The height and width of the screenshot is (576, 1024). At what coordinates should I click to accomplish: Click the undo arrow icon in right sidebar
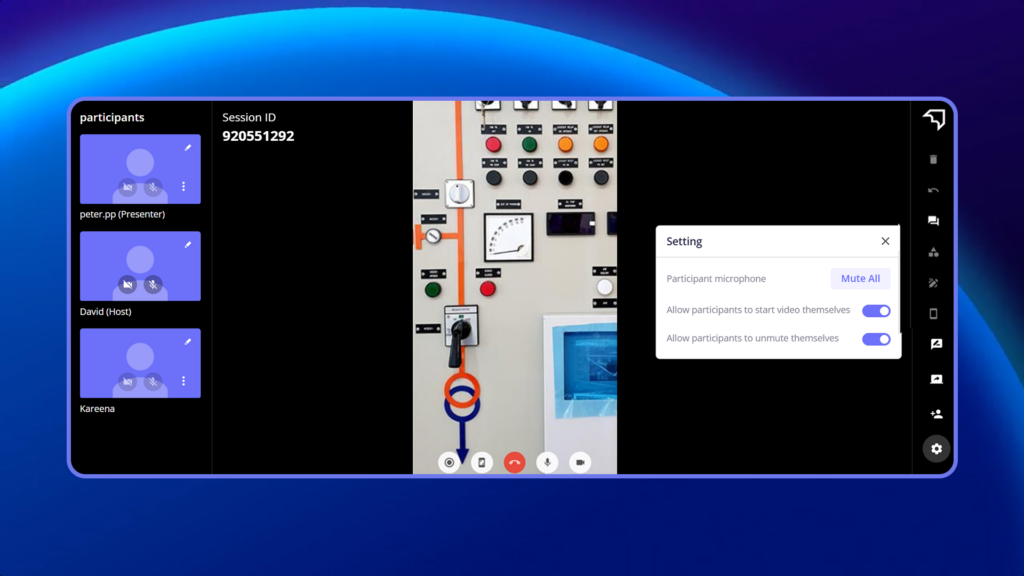pos(933,190)
